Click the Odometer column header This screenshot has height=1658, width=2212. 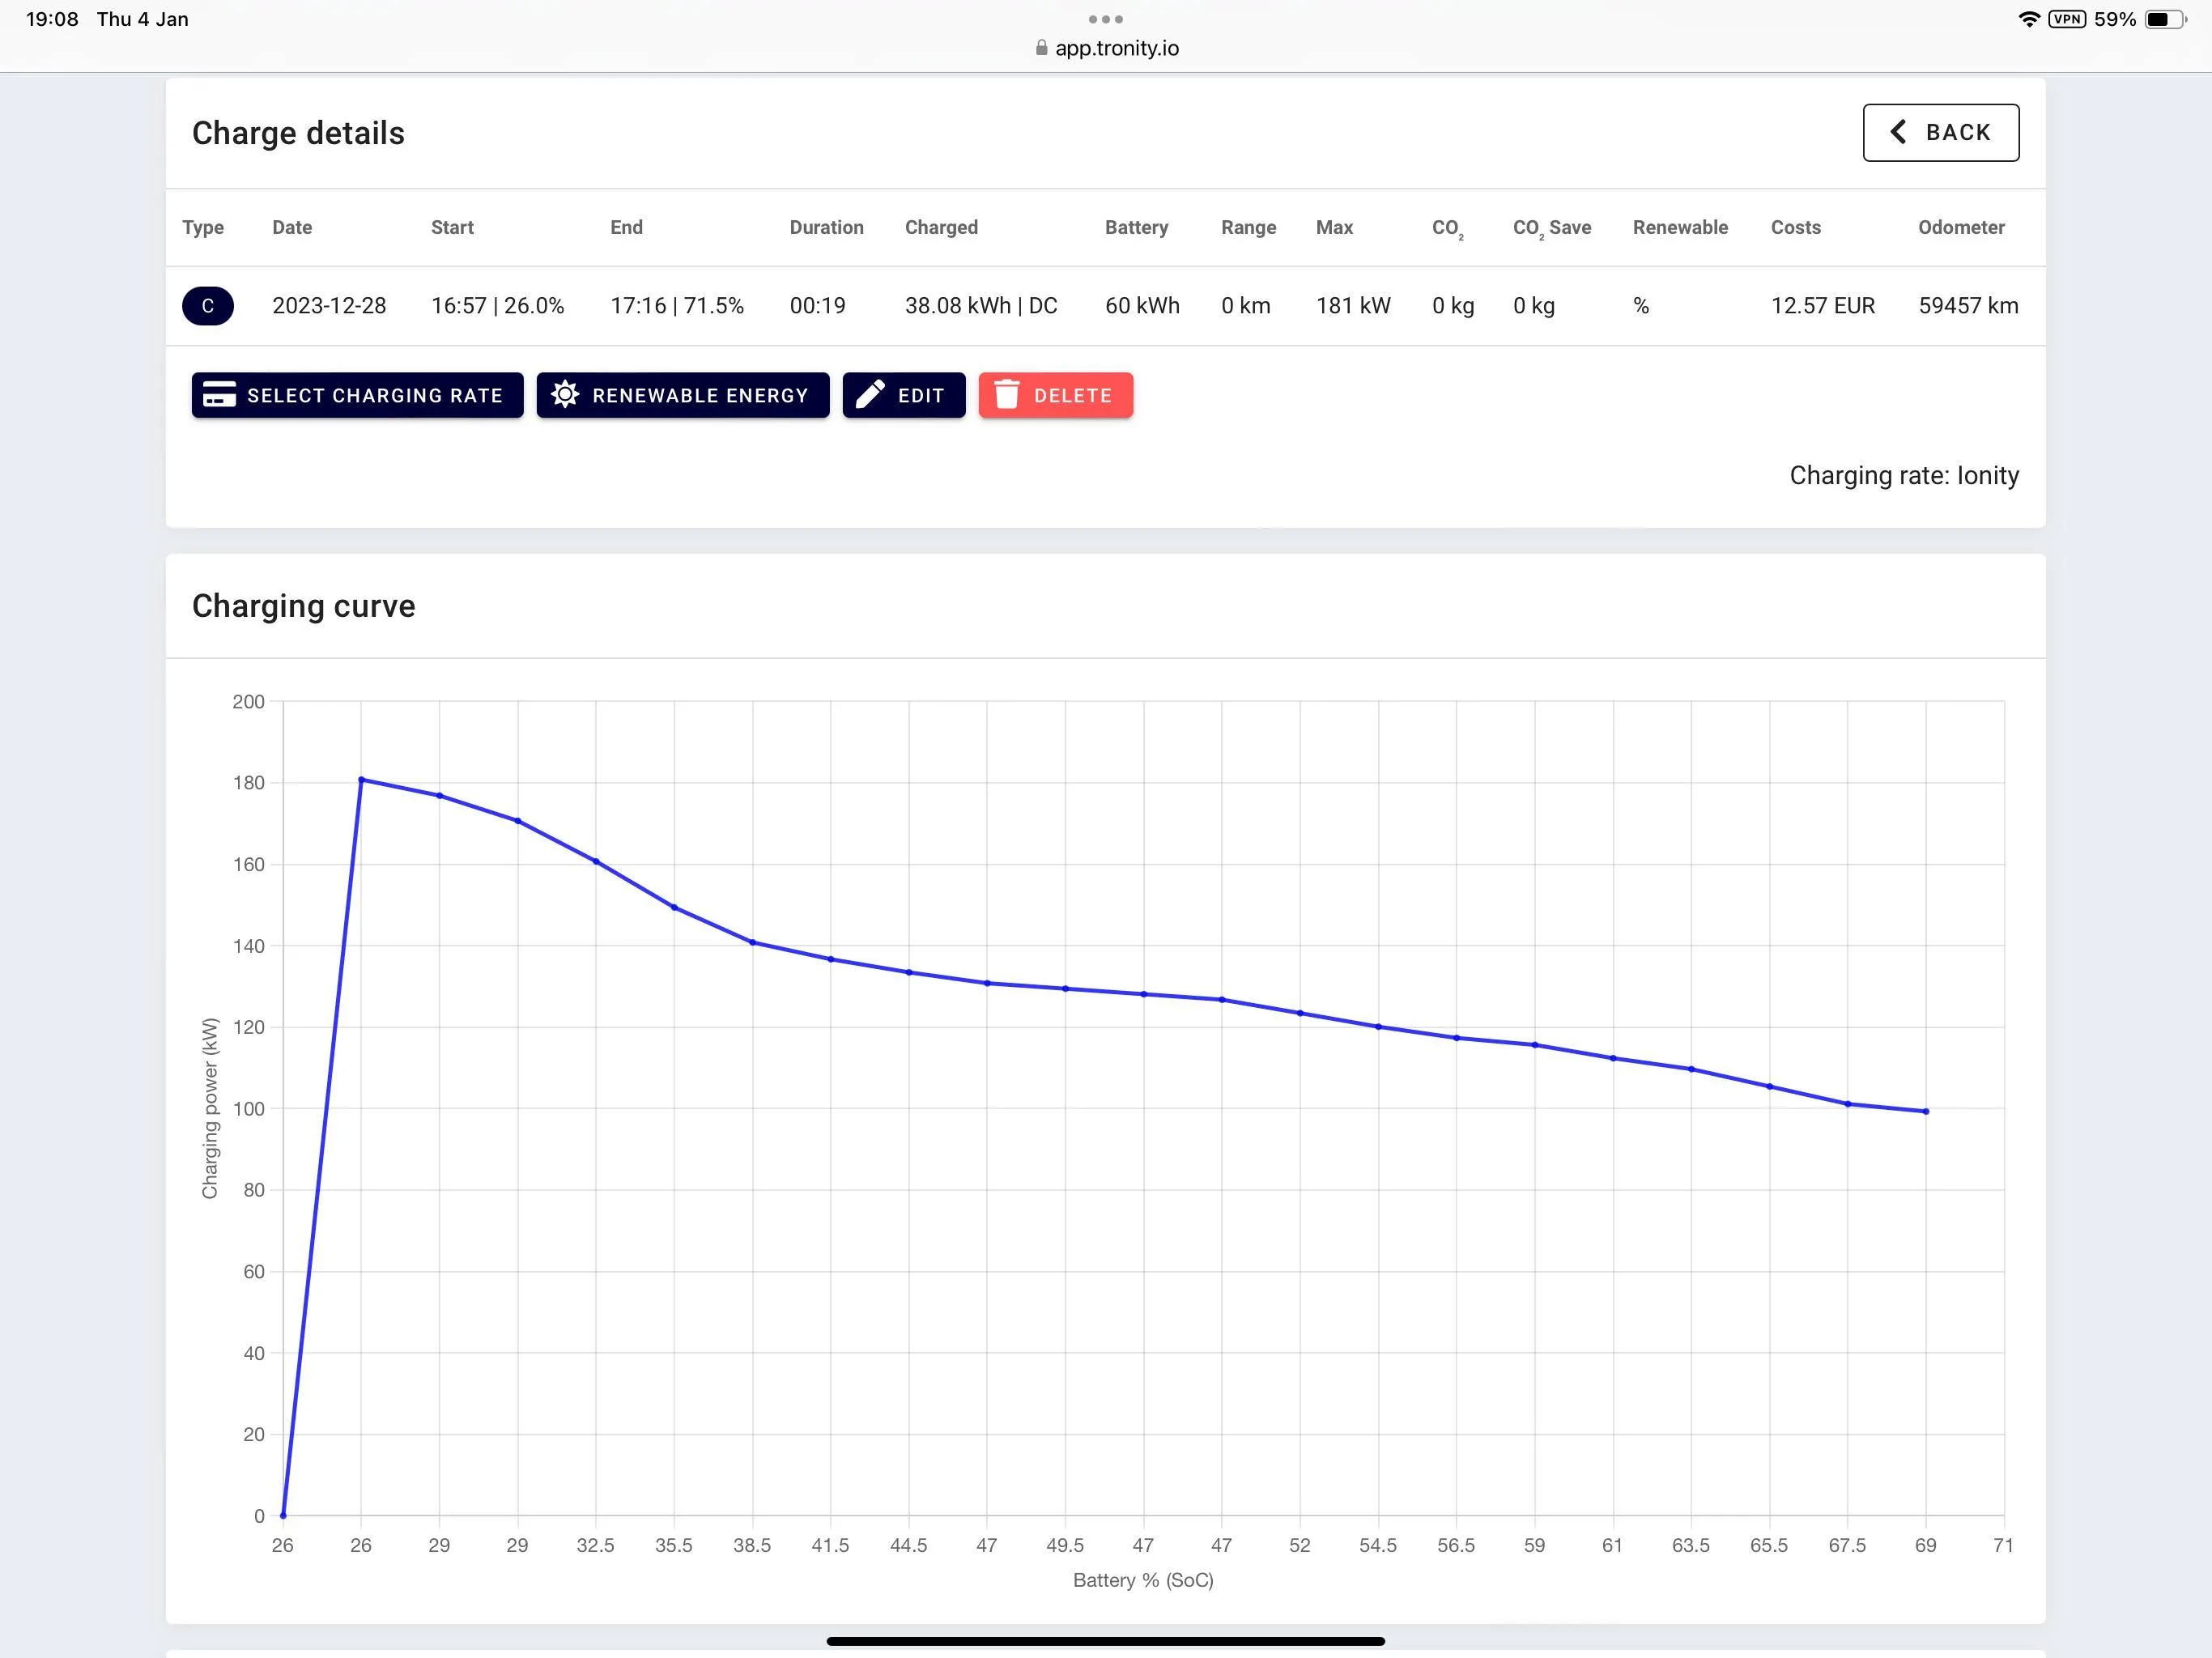point(1961,227)
